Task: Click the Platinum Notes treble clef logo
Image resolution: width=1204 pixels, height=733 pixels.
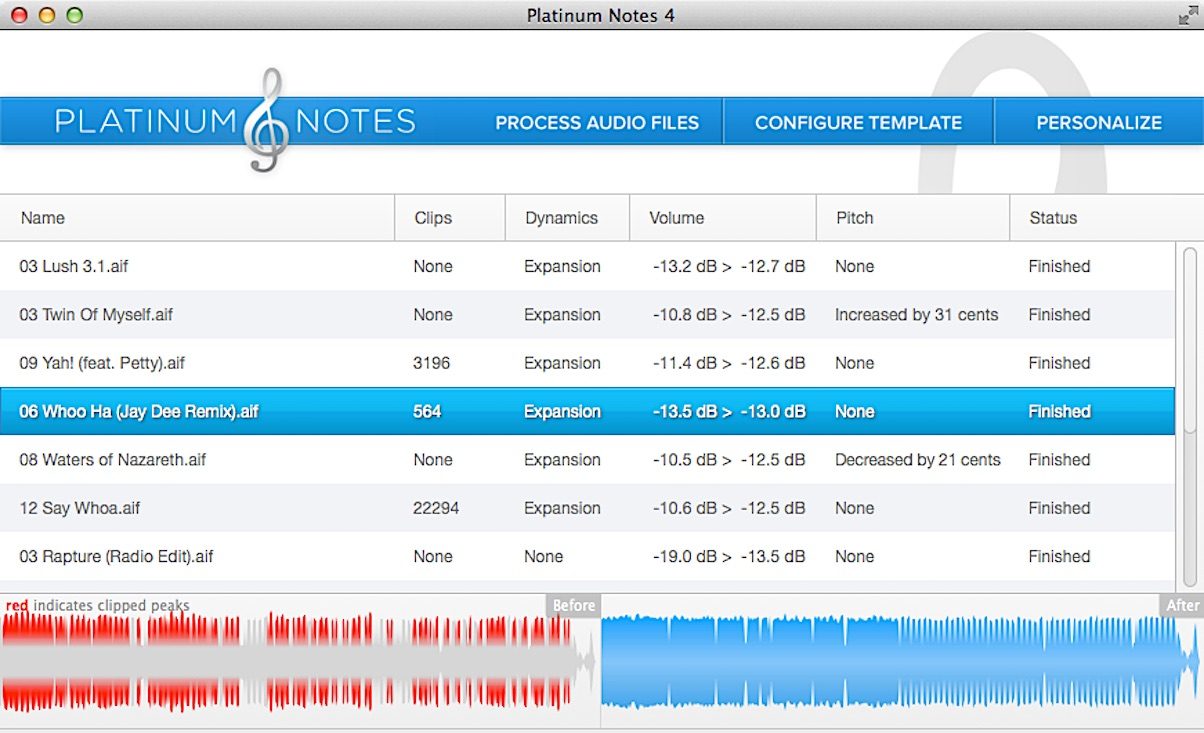Action: point(265,121)
